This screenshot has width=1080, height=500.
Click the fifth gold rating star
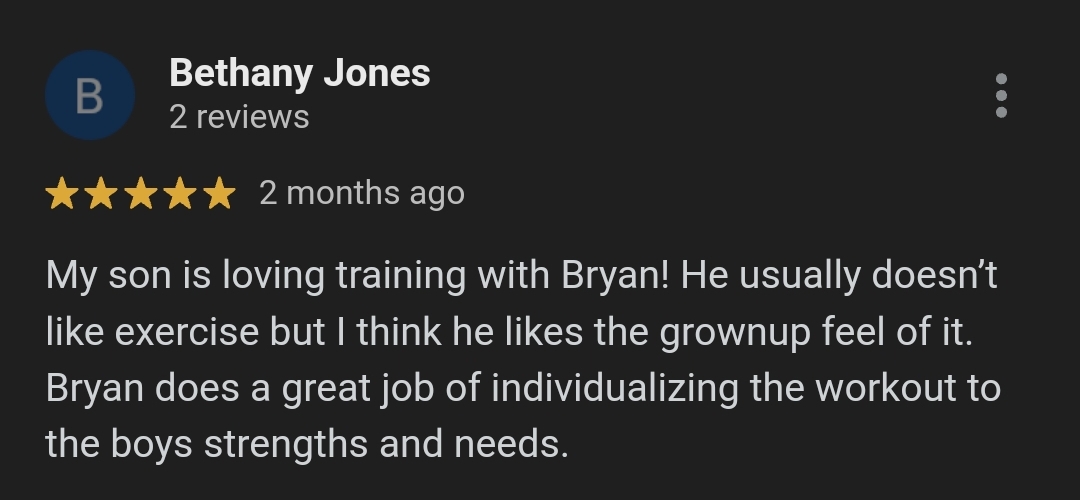click(x=218, y=193)
